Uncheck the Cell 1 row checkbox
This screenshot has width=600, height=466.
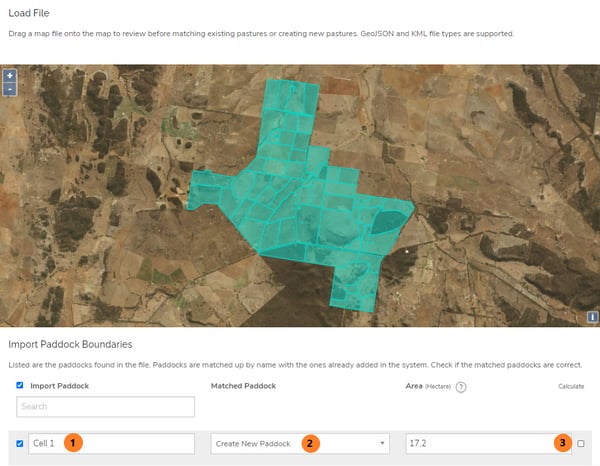point(21,443)
